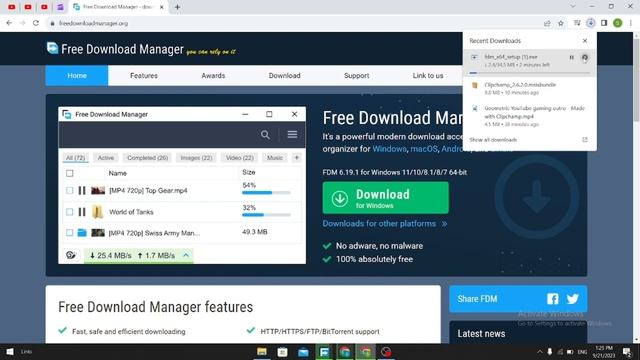Open the green Chrome profile avatar
The height and width of the screenshot is (360, 640).
click(x=618, y=23)
